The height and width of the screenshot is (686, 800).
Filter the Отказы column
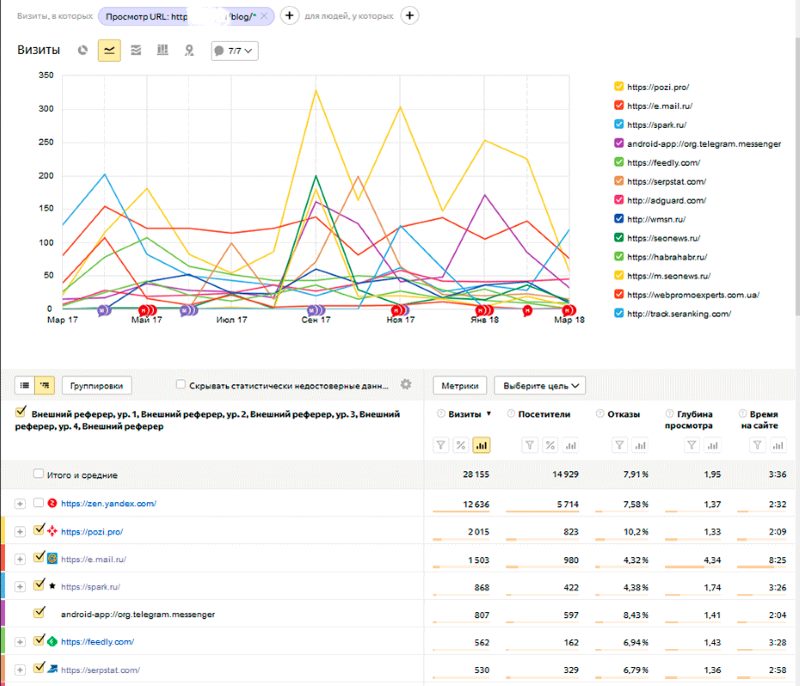point(619,445)
